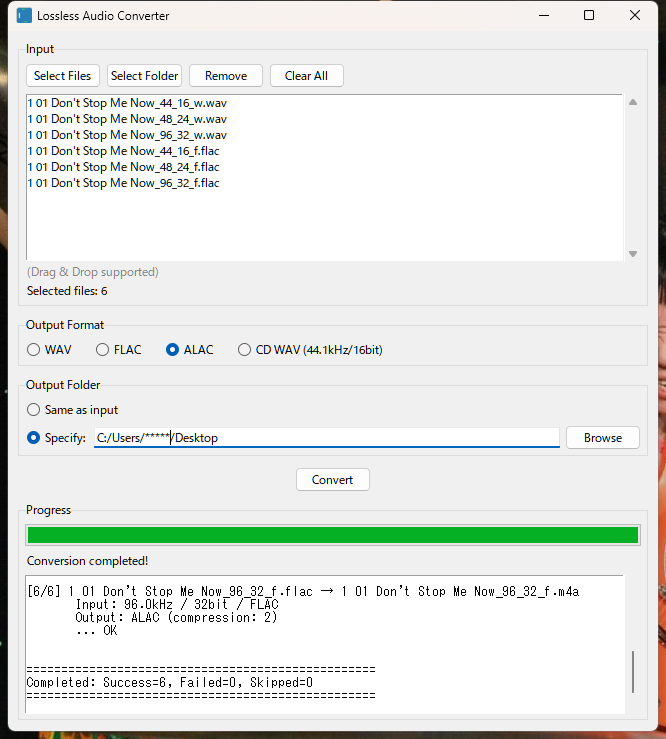Select CD WAV (44.1kHz/16bit) format
666x739 pixels.
tap(310, 350)
